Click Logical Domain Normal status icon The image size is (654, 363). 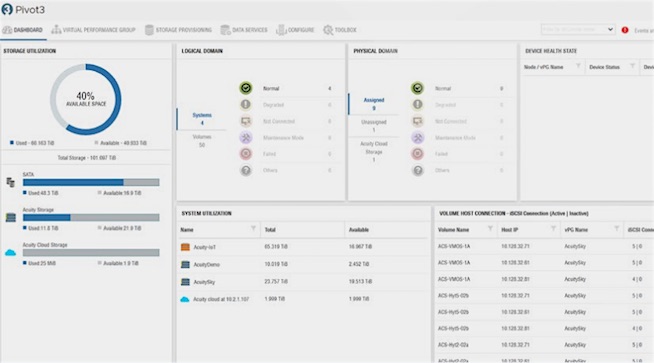[246, 88]
